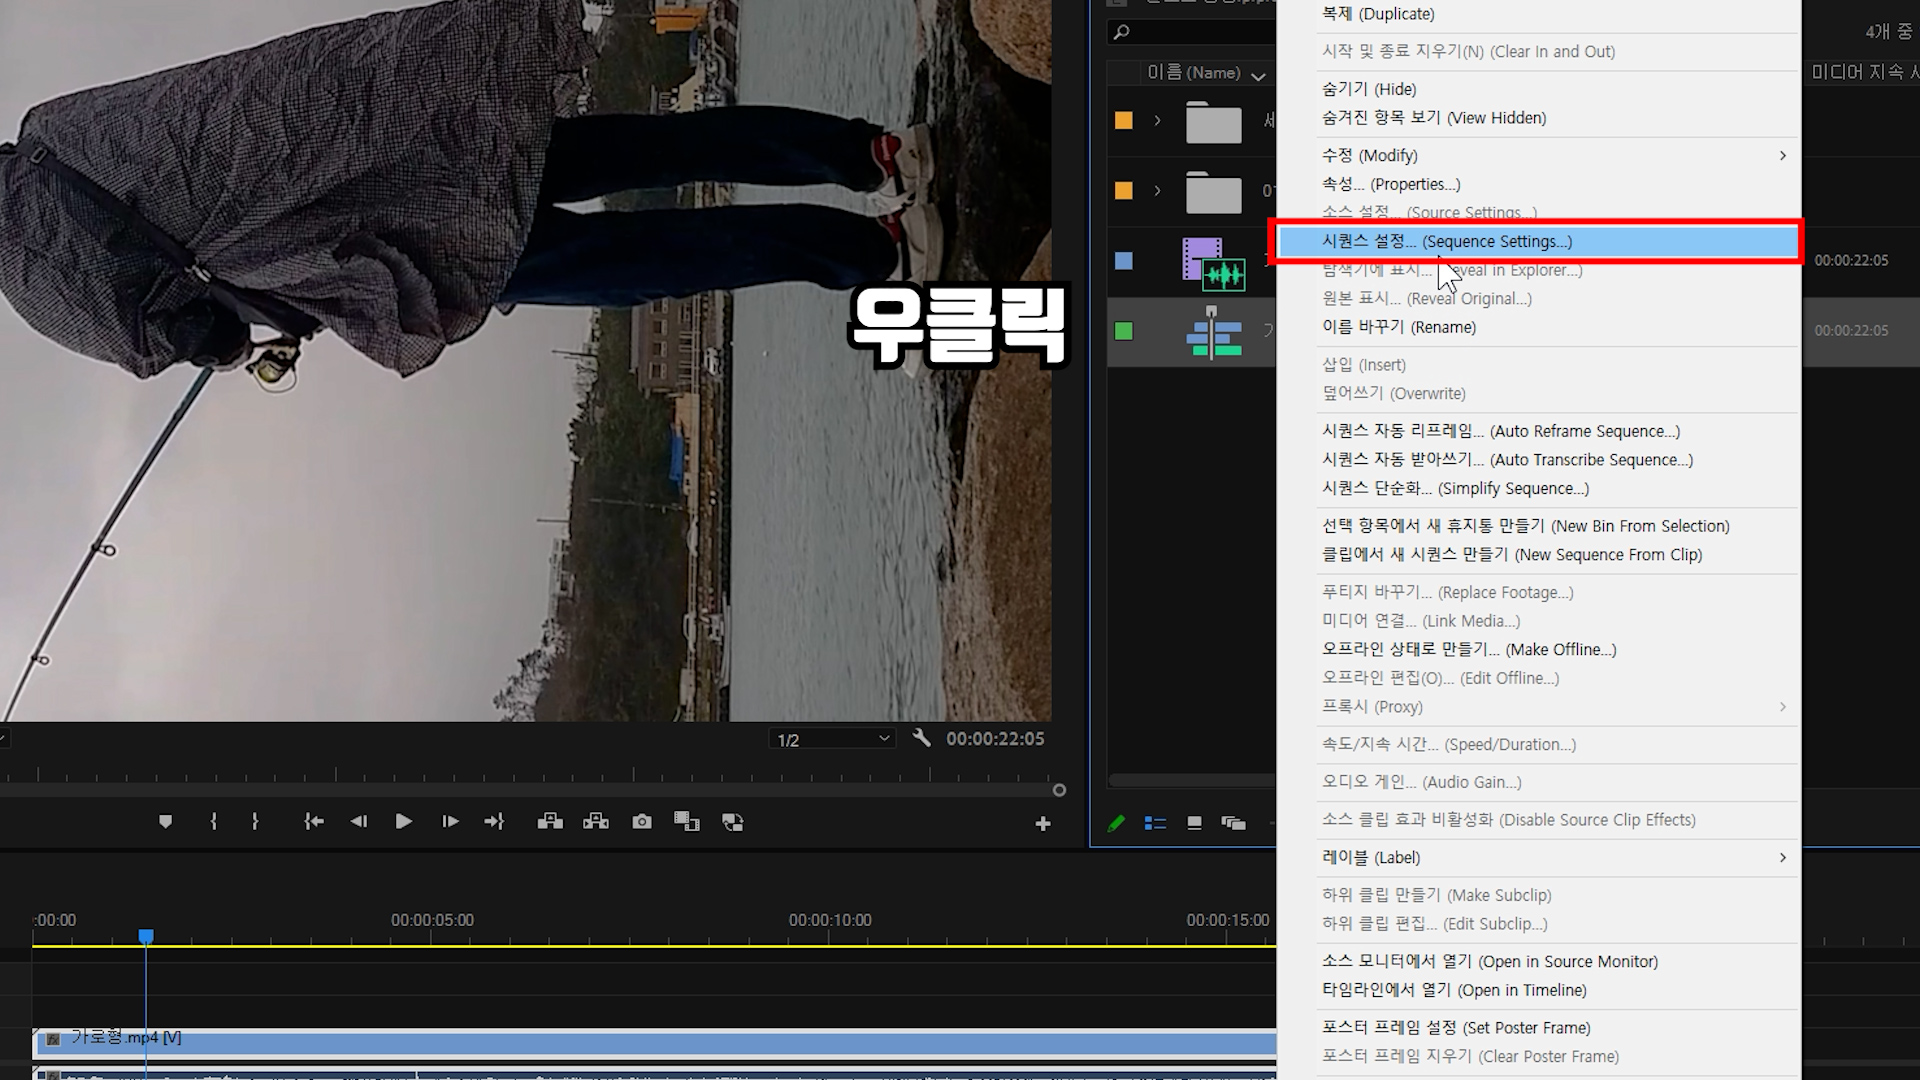
Task: Click the Export Frame camera icon
Action: [x=642, y=822]
